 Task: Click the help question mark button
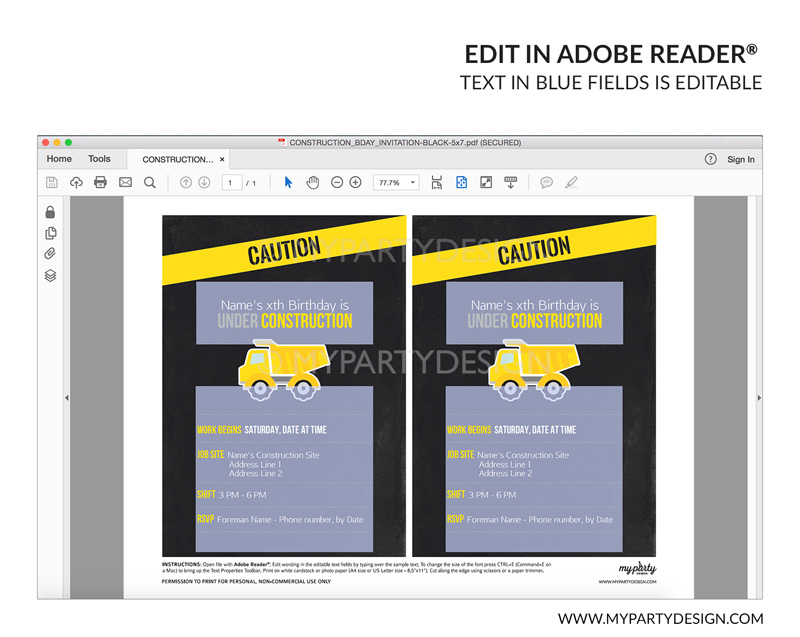[x=710, y=159]
